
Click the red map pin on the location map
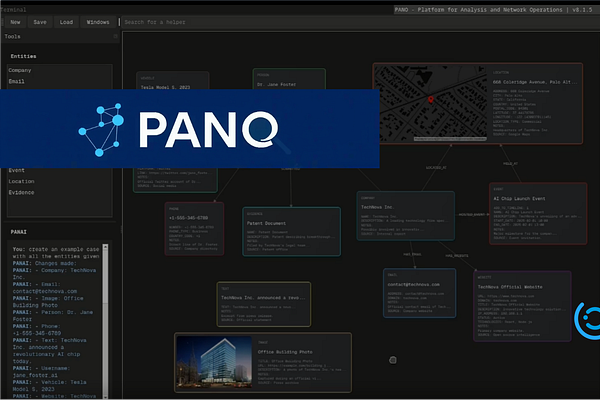[431, 100]
